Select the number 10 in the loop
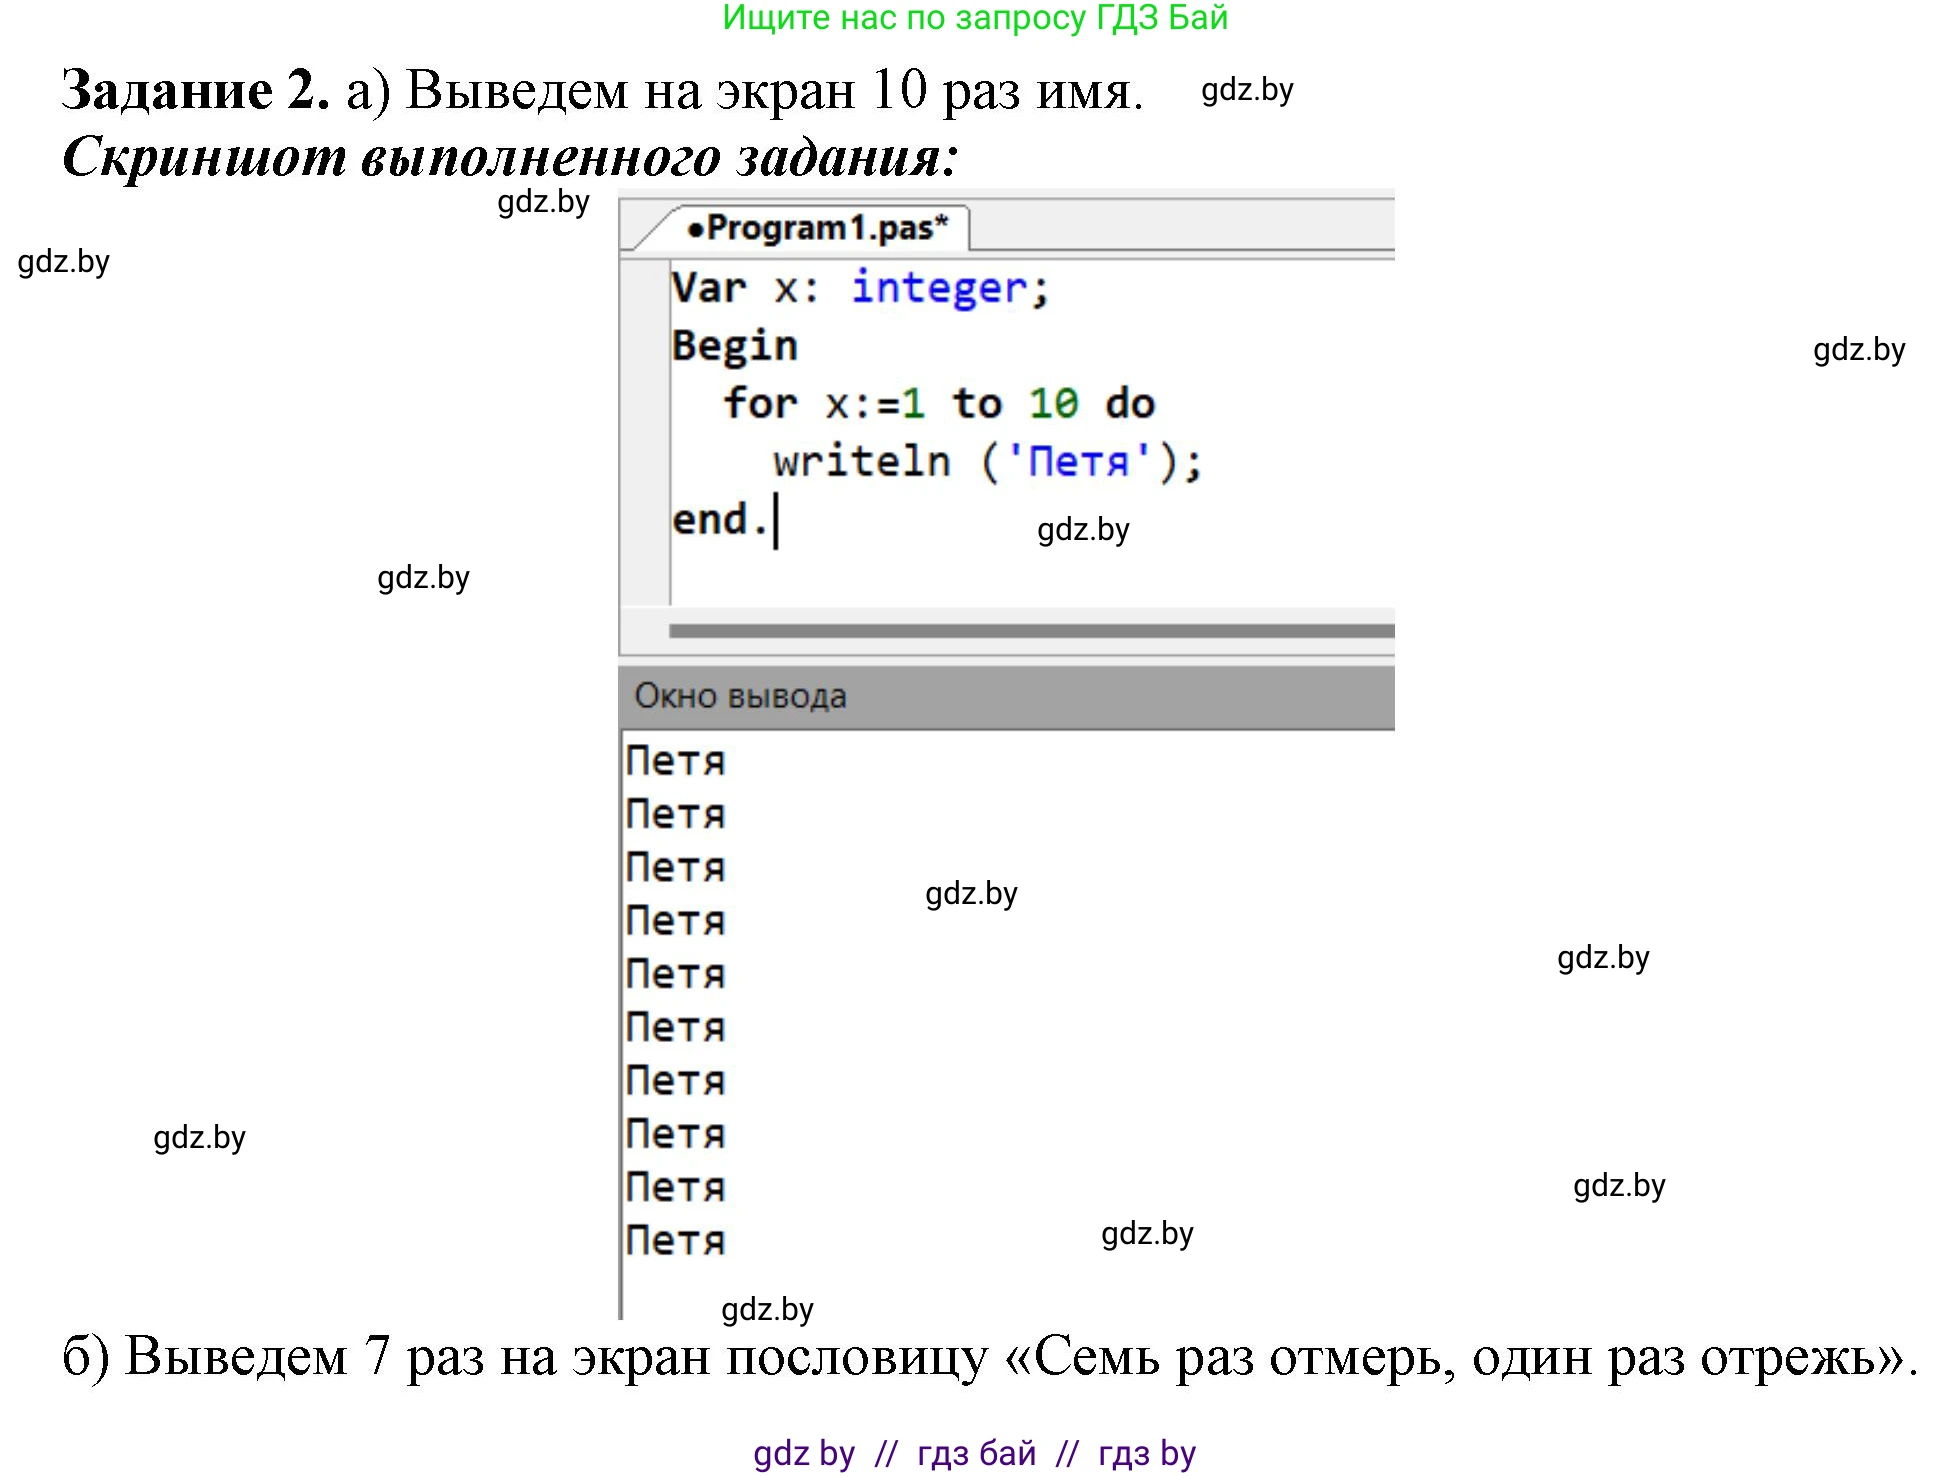This screenshot has height=1476, width=1953. (x=1053, y=403)
